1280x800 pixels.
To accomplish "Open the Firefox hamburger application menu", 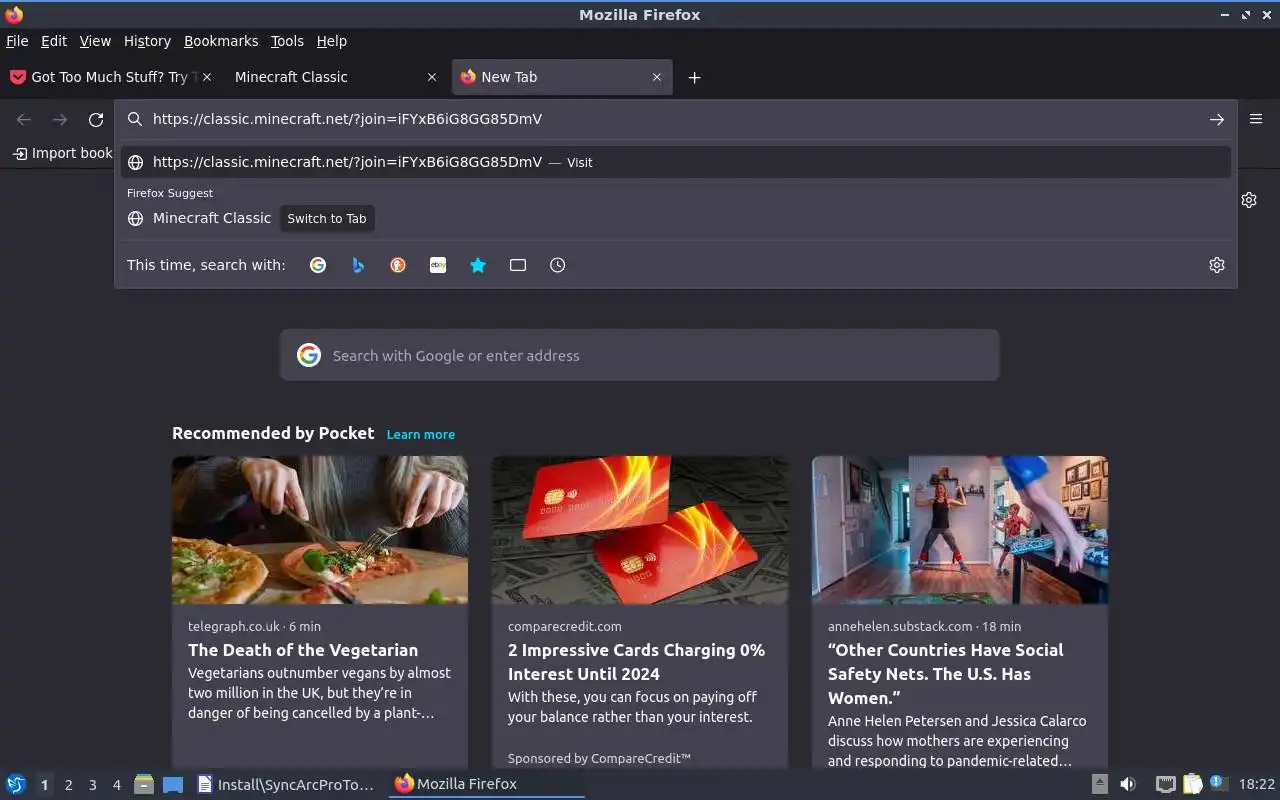I will coord(1256,119).
